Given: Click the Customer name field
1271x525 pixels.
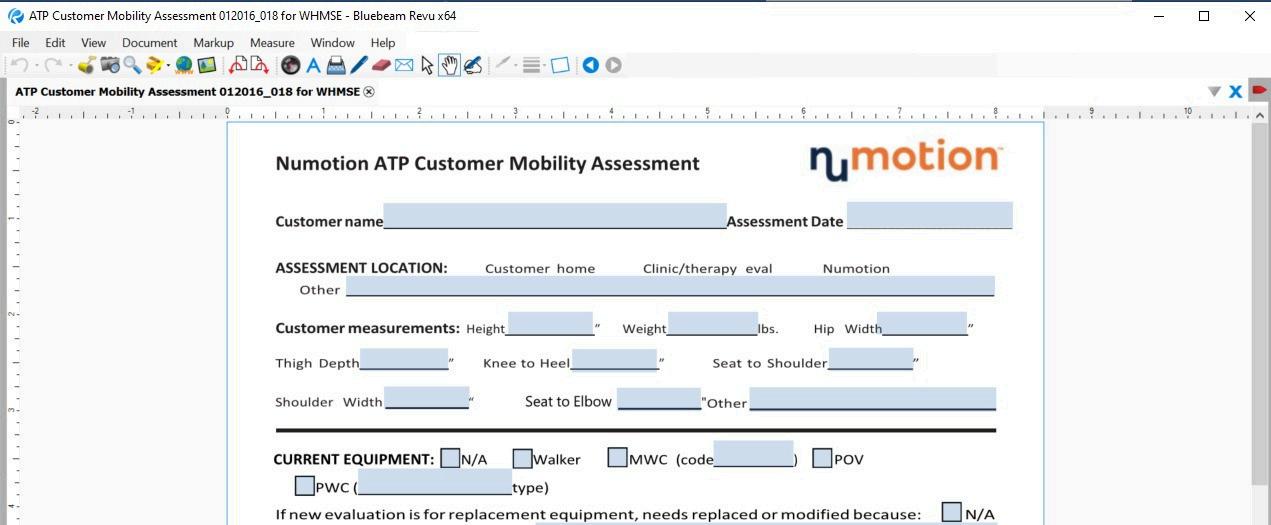Looking at the screenshot, I should (x=555, y=216).
